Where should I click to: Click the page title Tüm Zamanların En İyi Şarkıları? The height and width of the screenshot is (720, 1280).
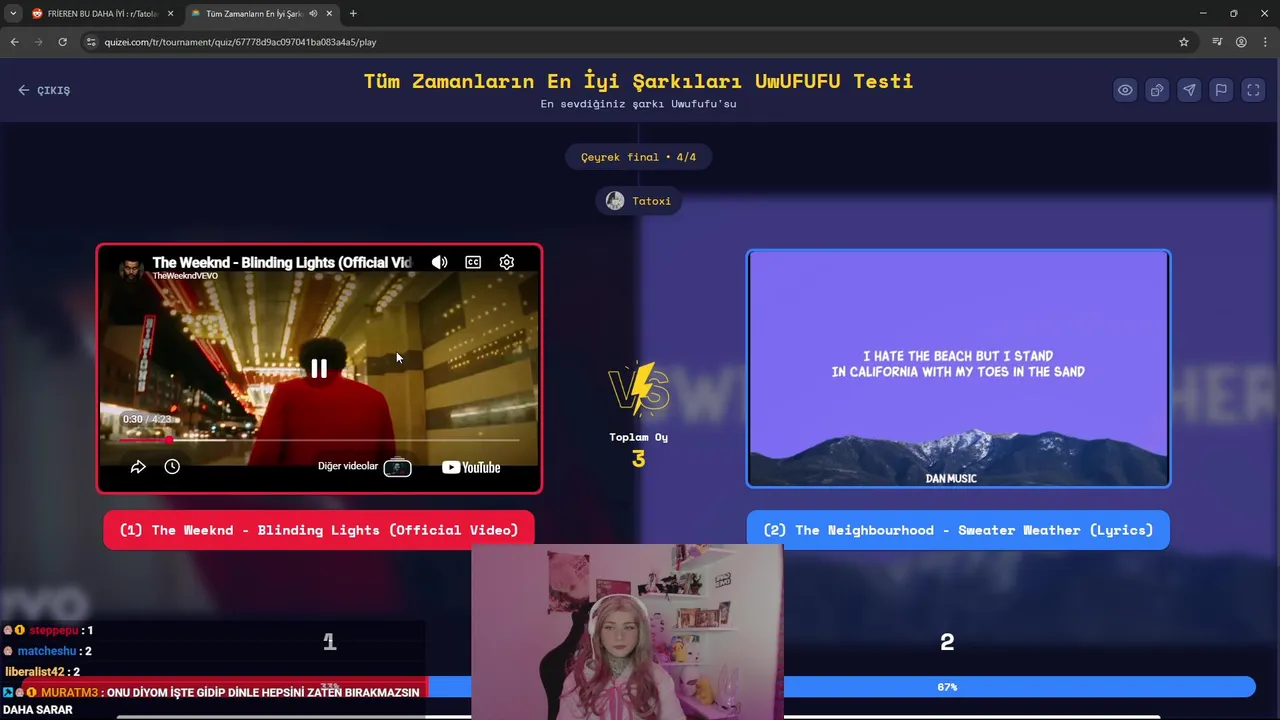[638, 81]
